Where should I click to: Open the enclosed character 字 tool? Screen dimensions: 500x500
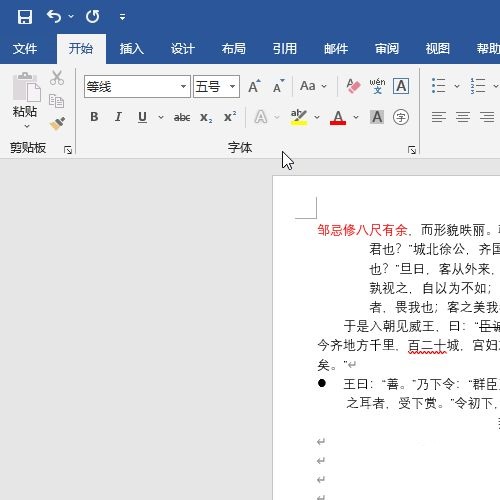pyautogui.click(x=401, y=117)
